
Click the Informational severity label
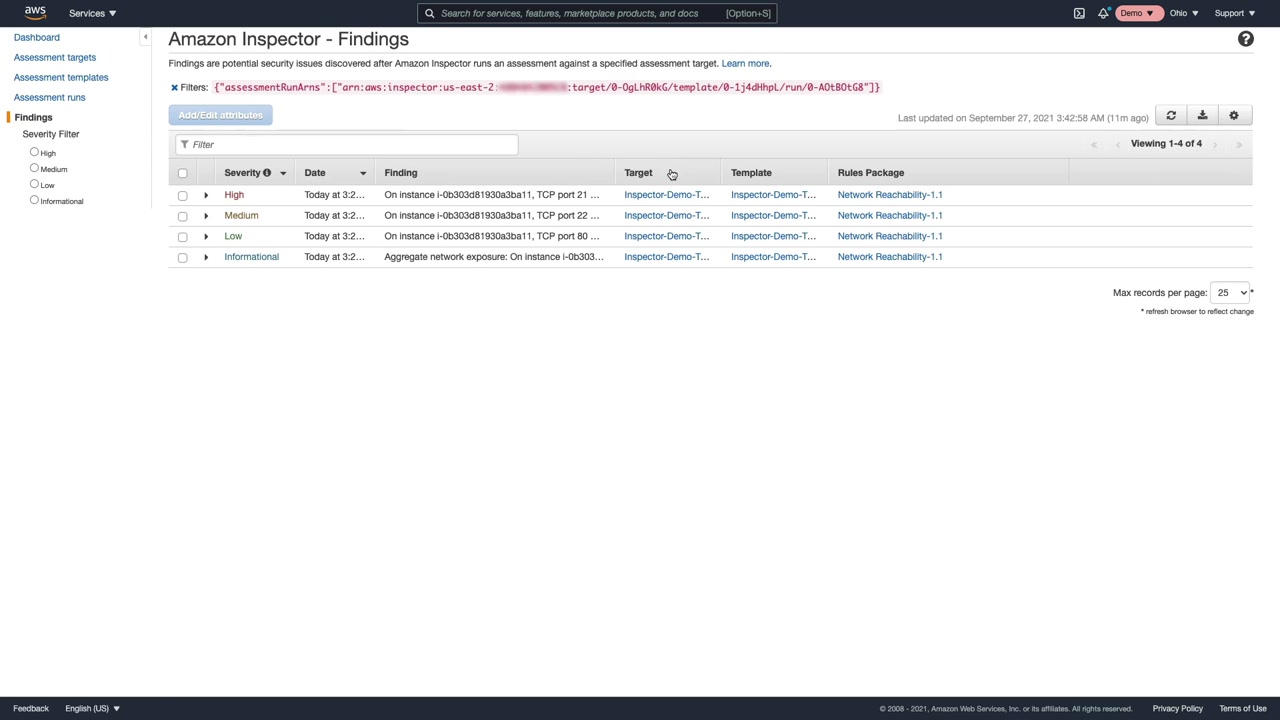[252, 257]
